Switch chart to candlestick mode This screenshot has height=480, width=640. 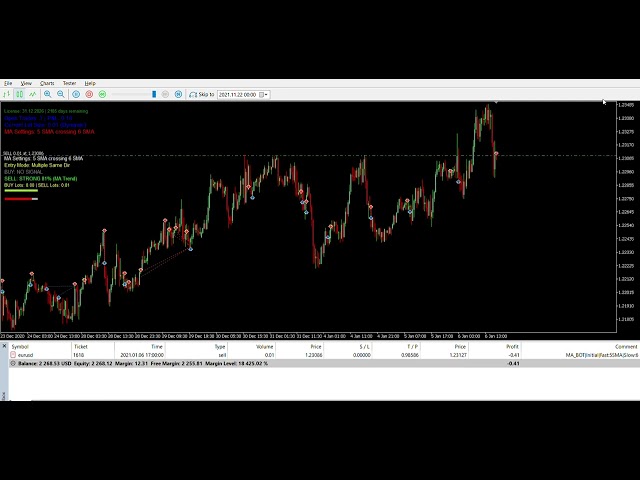(19, 94)
